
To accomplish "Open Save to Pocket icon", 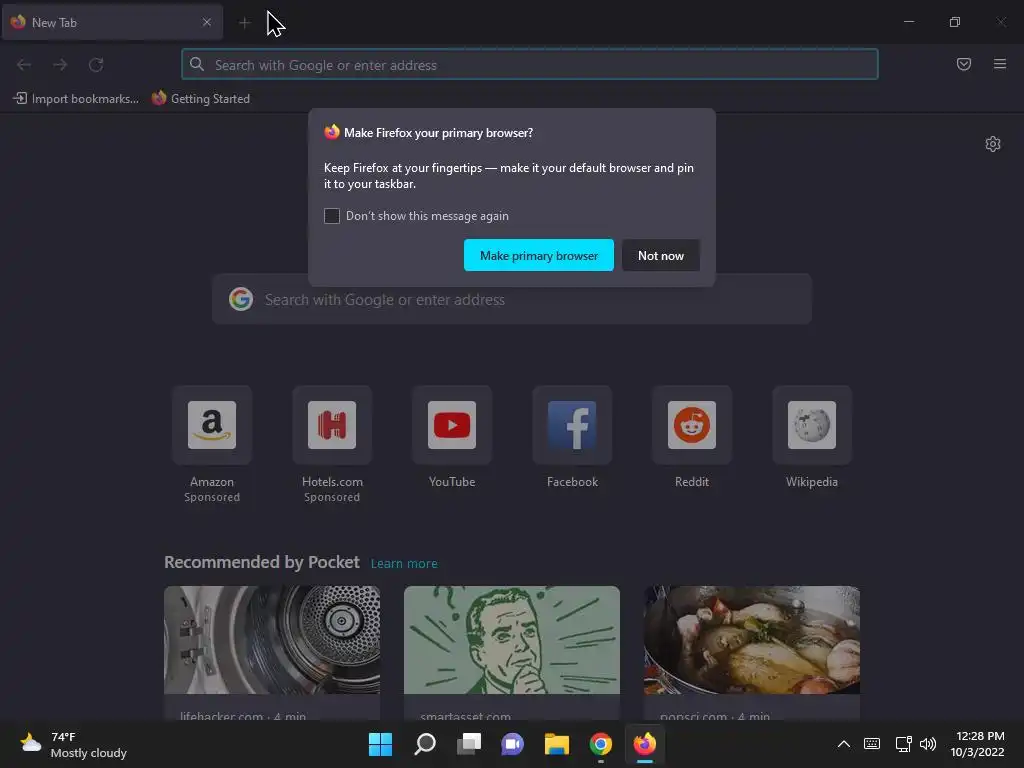I will tap(963, 64).
